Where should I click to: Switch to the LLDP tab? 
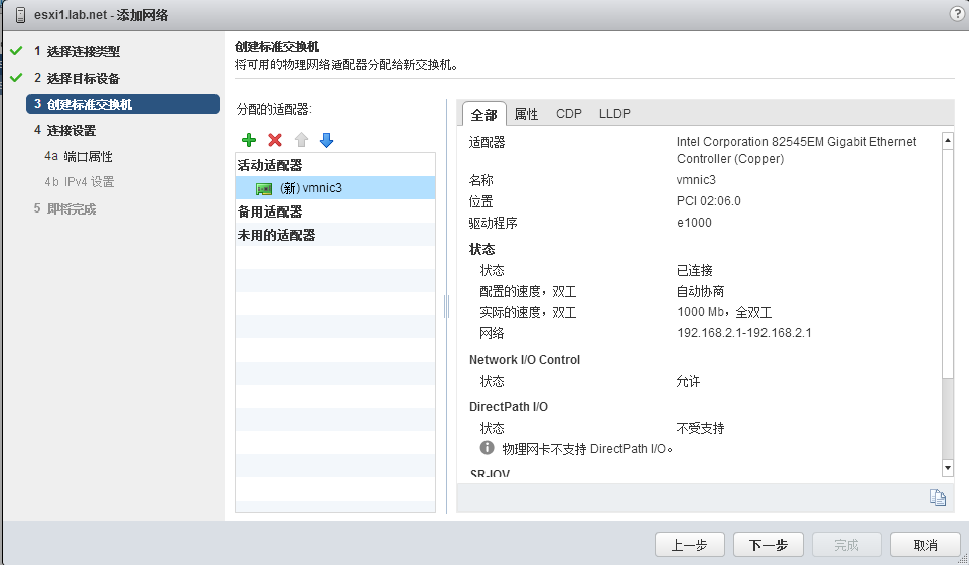click(x=614, y=114)
